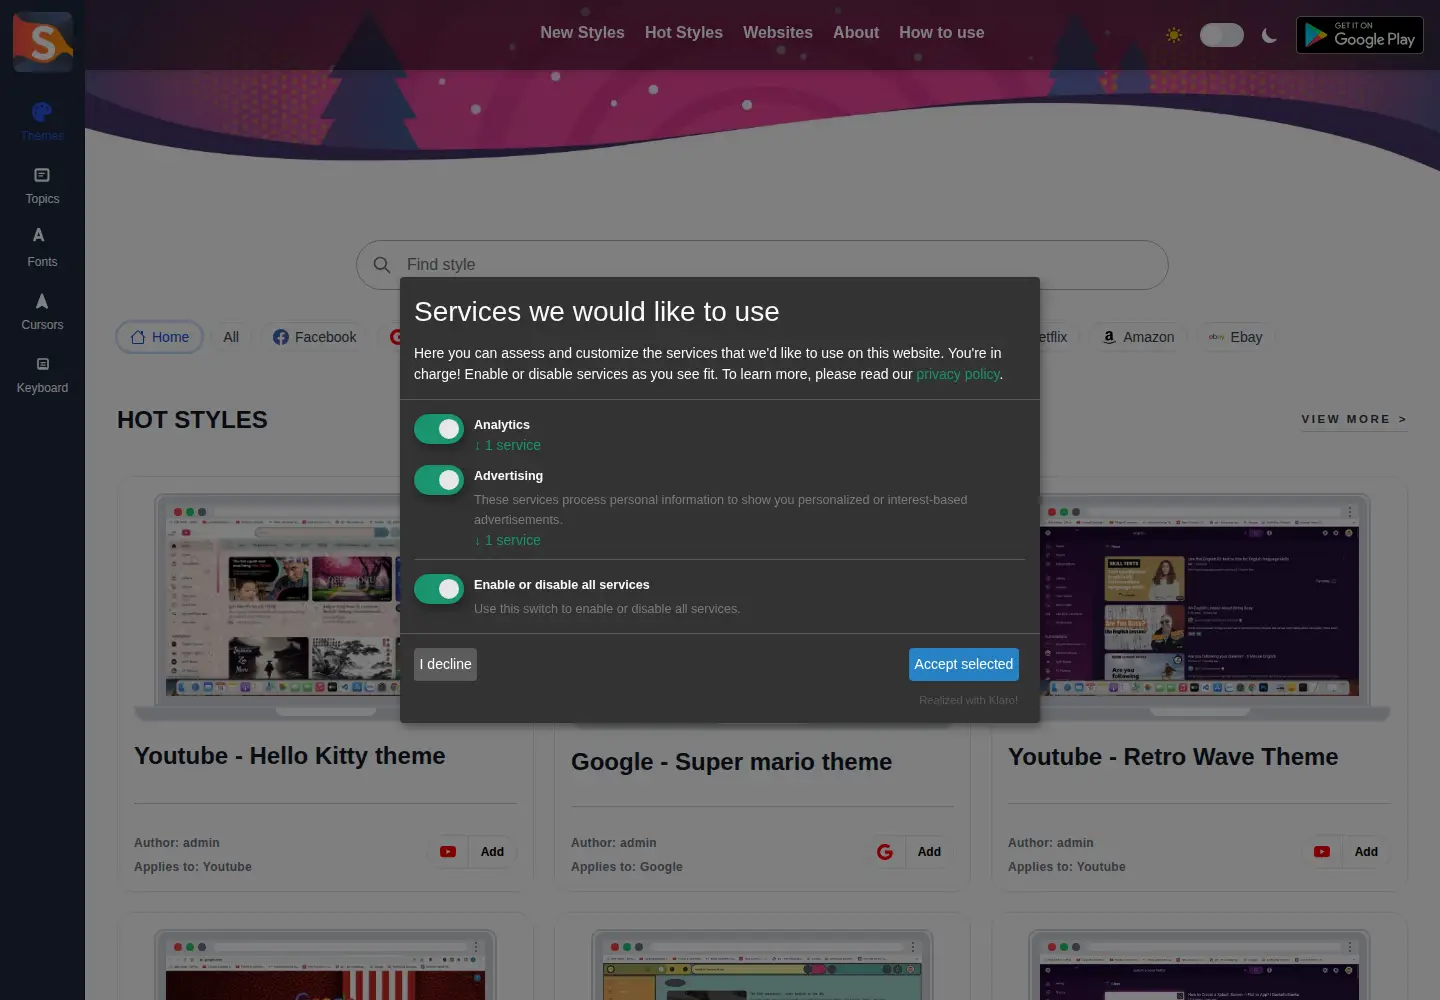The image size is (1440, 1000).
Task: Open the Themes sidebar section
Action: 42,122
